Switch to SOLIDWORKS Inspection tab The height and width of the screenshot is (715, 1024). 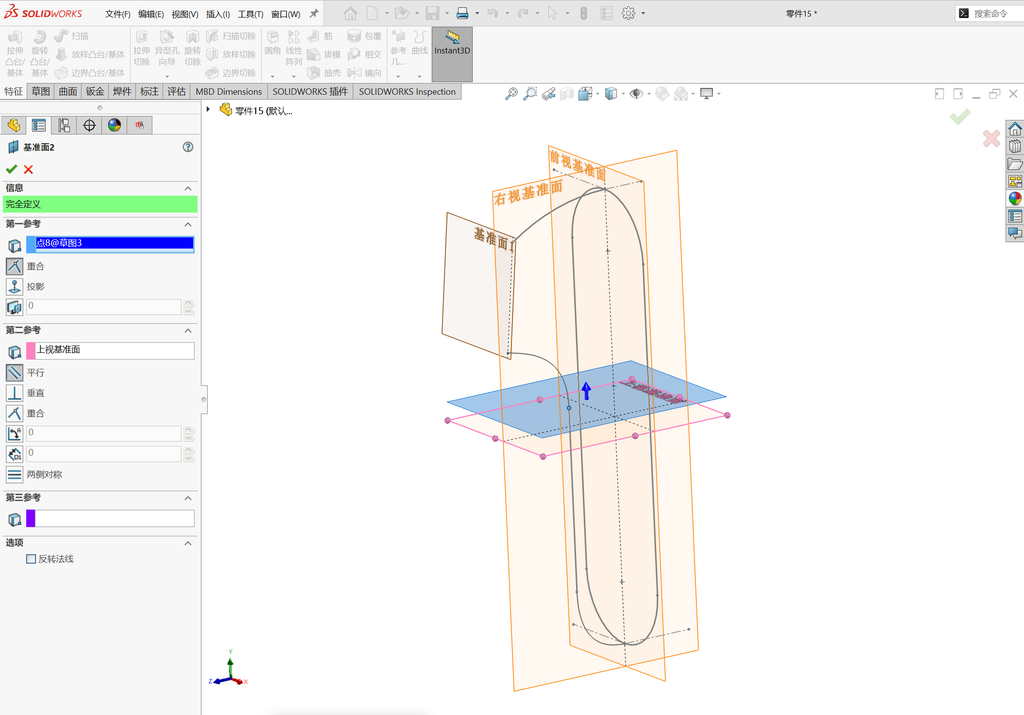(x=407, y=91)
